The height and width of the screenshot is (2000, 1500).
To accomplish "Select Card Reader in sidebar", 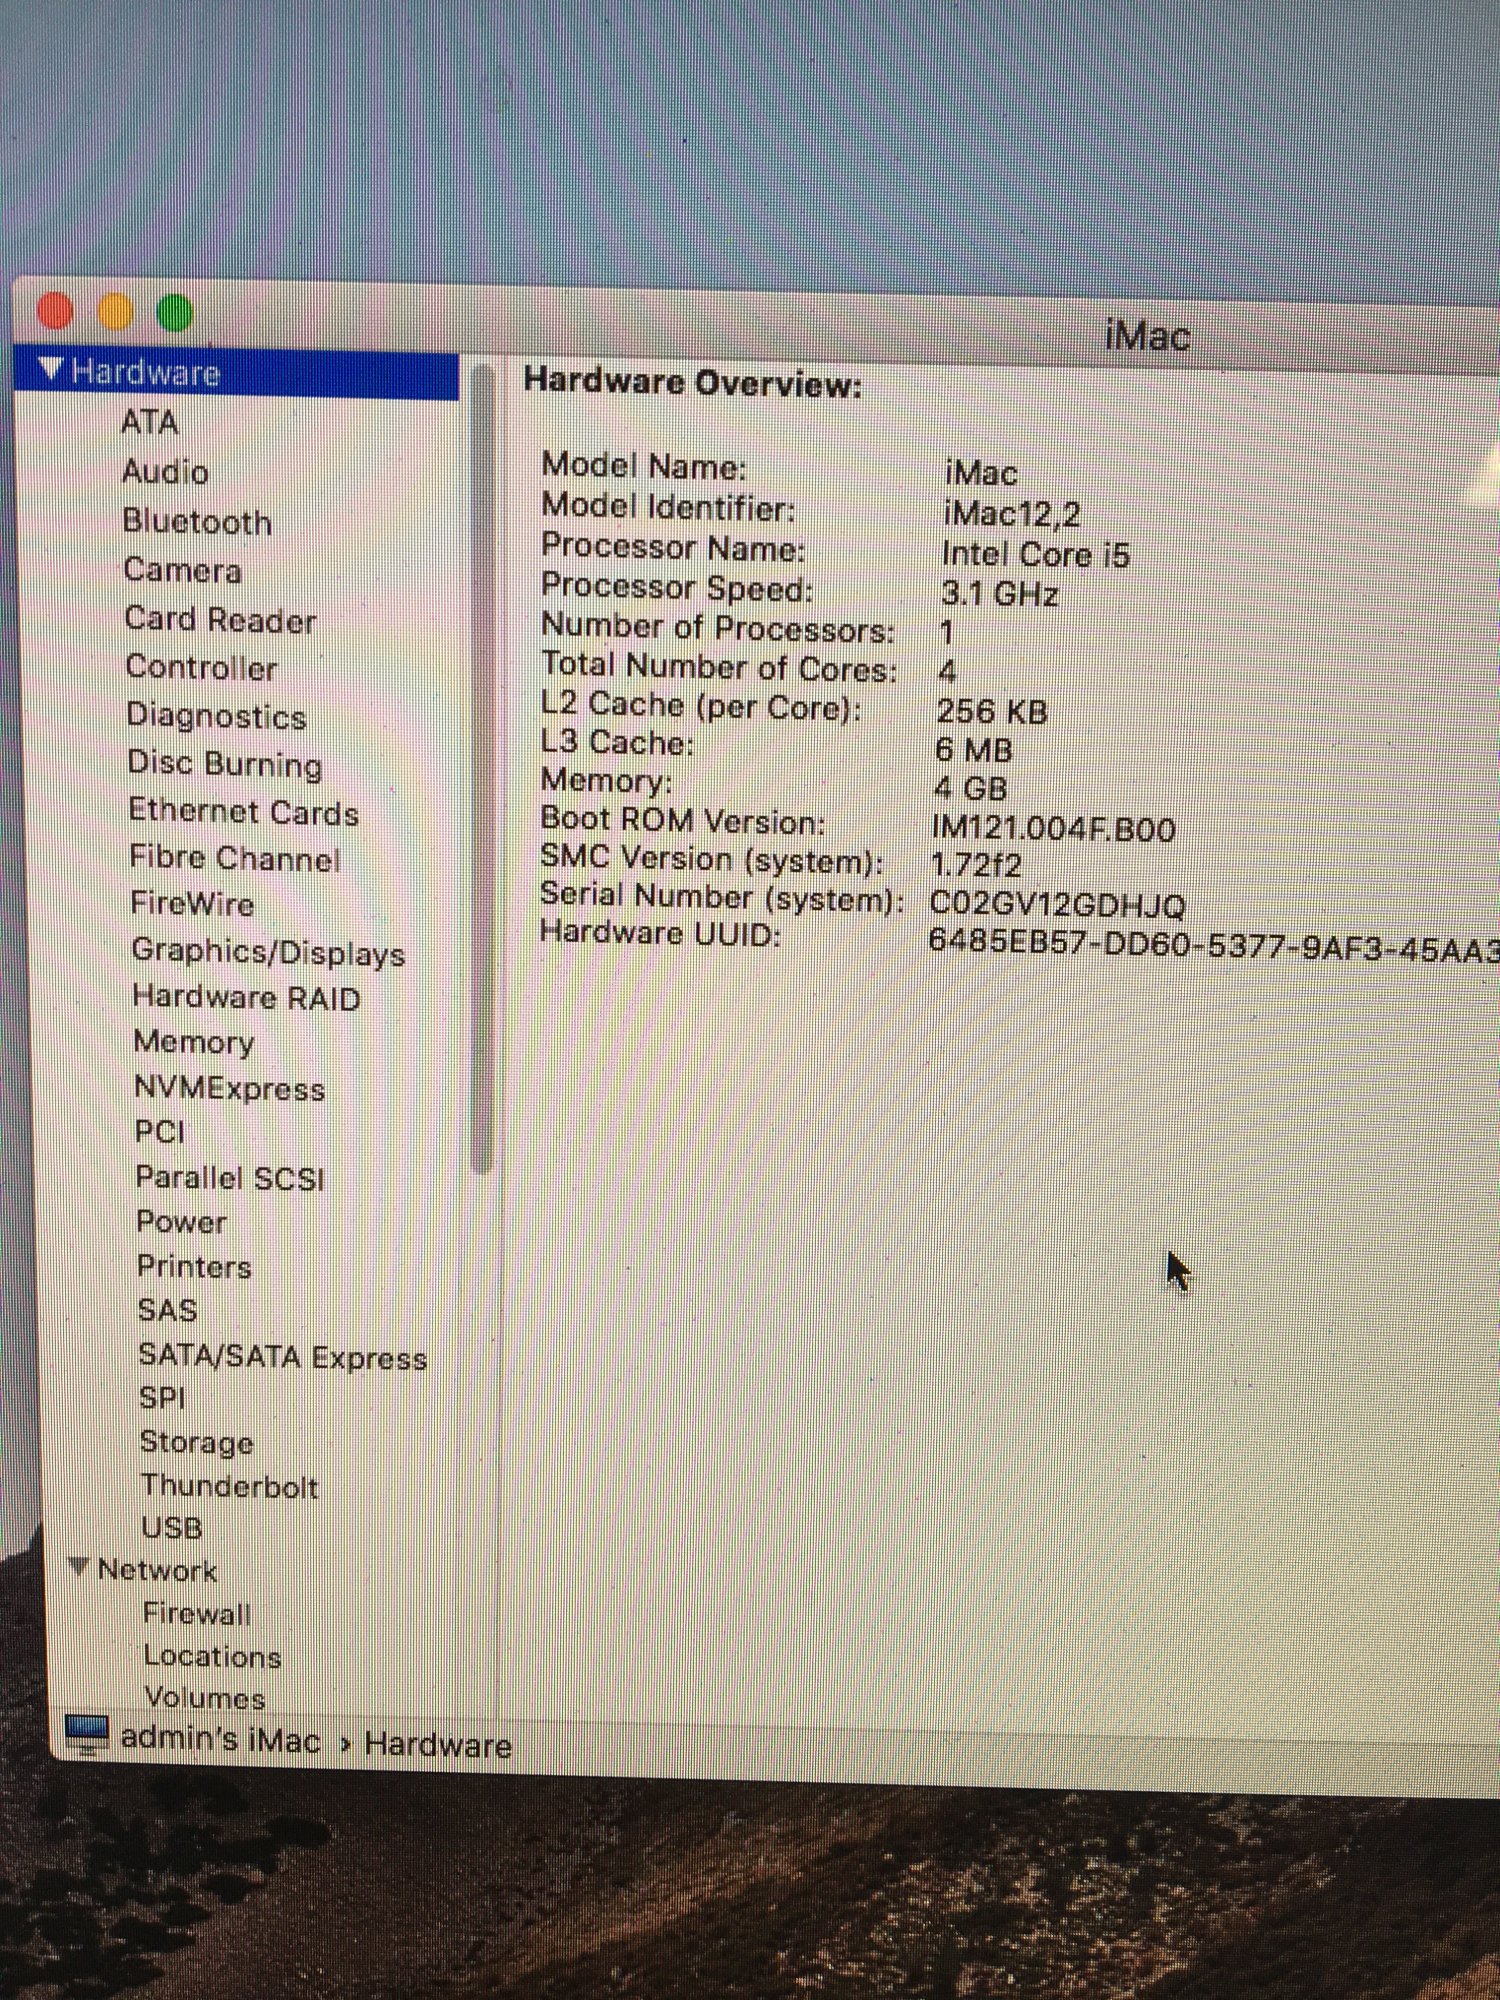I will coord(220,619).
